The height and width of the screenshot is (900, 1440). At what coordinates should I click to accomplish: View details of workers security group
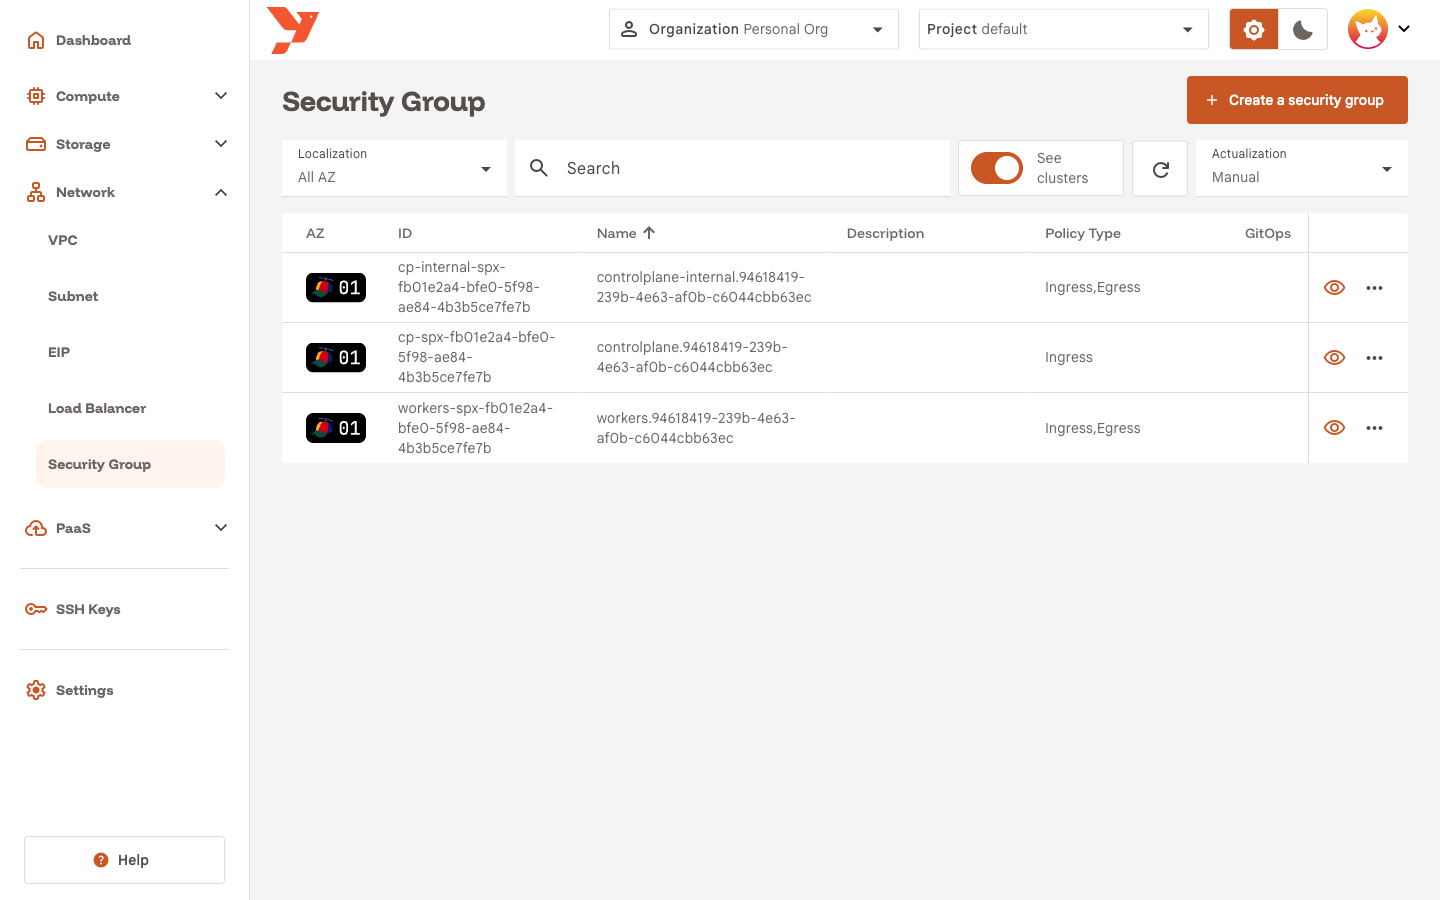coord(1334,428)
